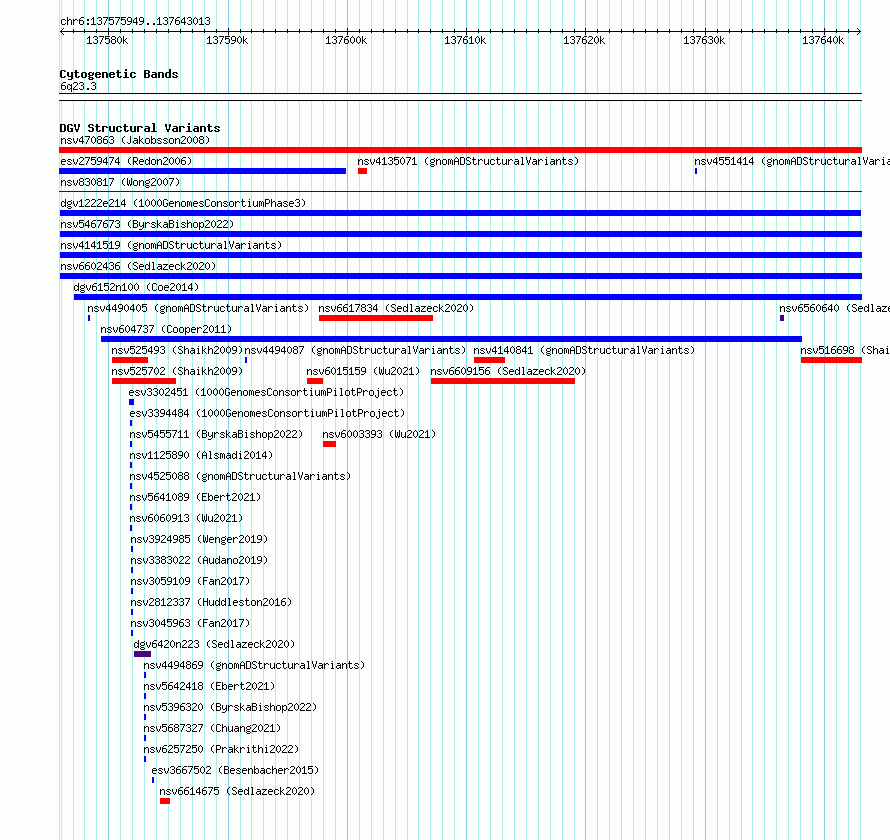Screen dimensions: 890x840
Task: Click the DGV Structural Variants track title
Action: coord(140,128)
